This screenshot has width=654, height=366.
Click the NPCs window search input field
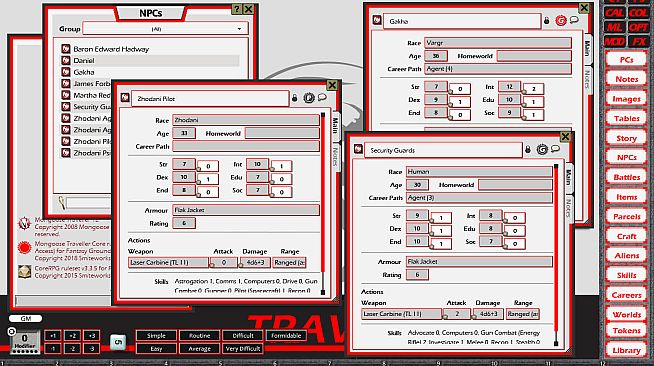(x=88, y=203)
